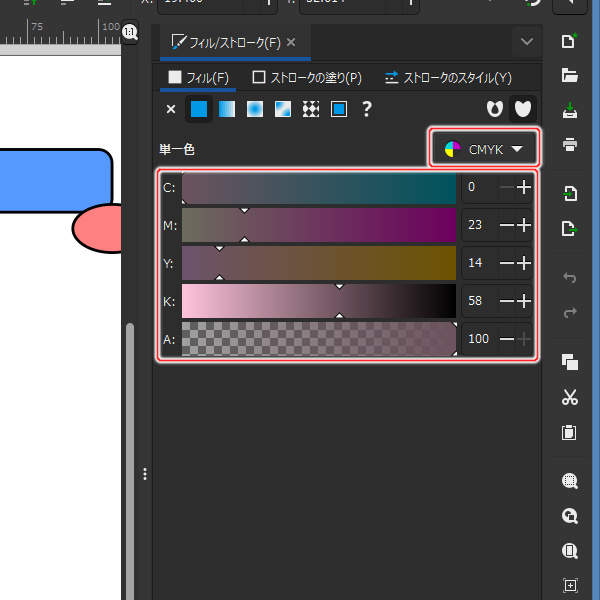The height and width of the screenshot is (600, 600).
Task: Click the unset paint question mark icon
Action: pyautogui.click(x=367, y=109)
